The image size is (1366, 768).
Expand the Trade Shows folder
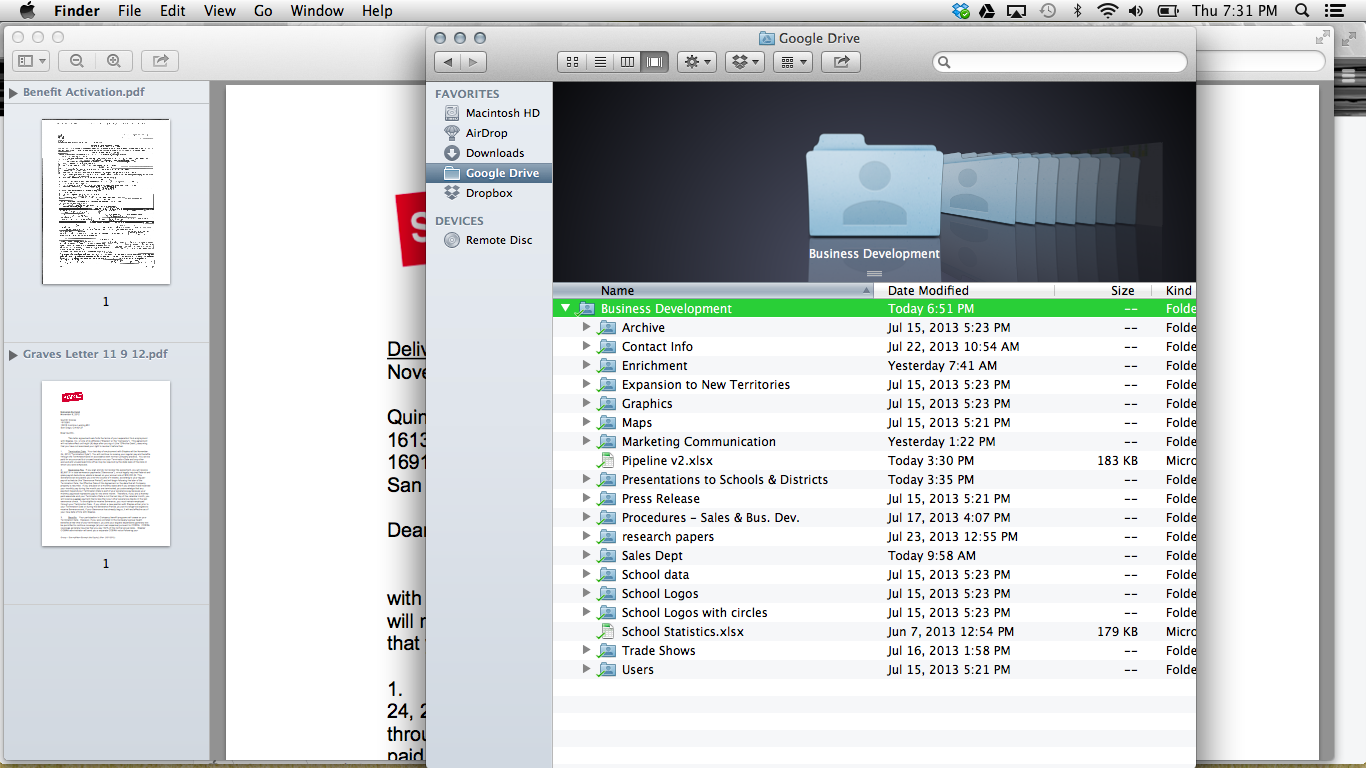pos(587,651)
